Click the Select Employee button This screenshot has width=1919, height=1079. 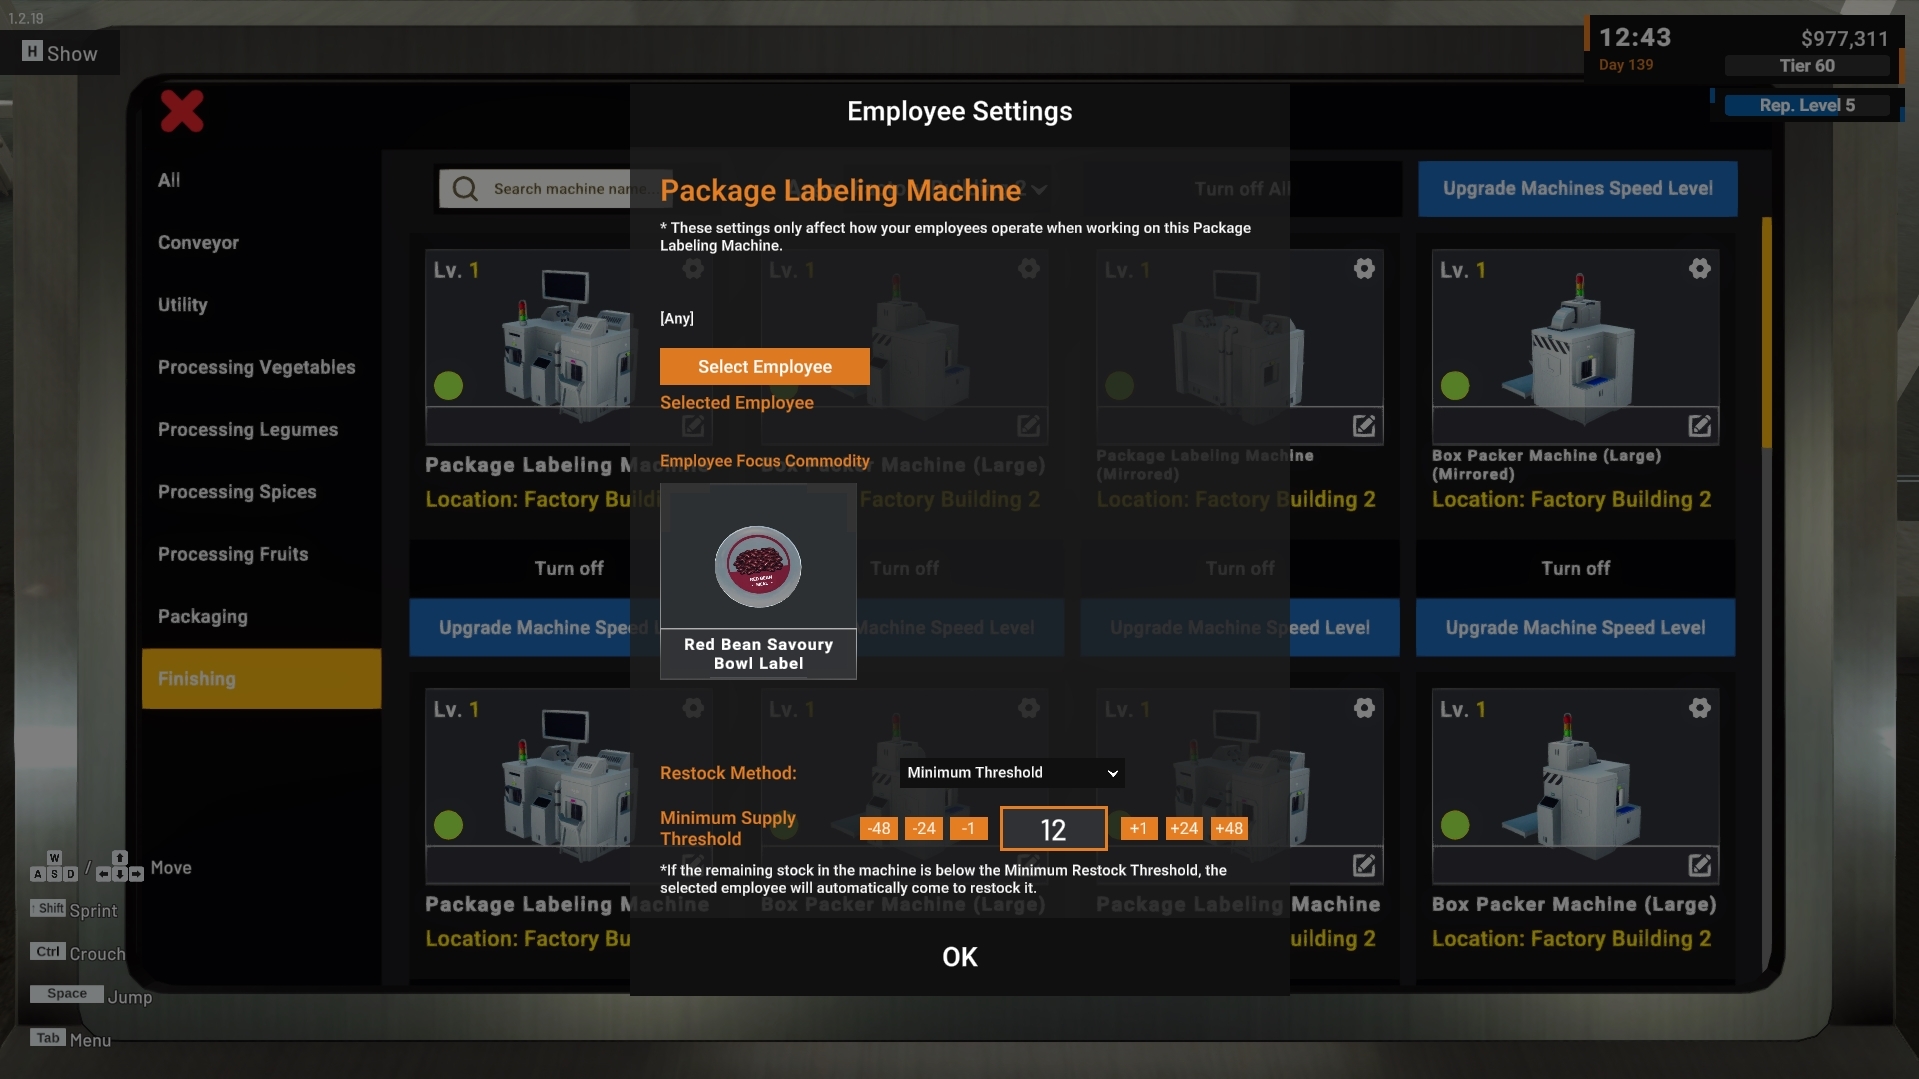765,367
